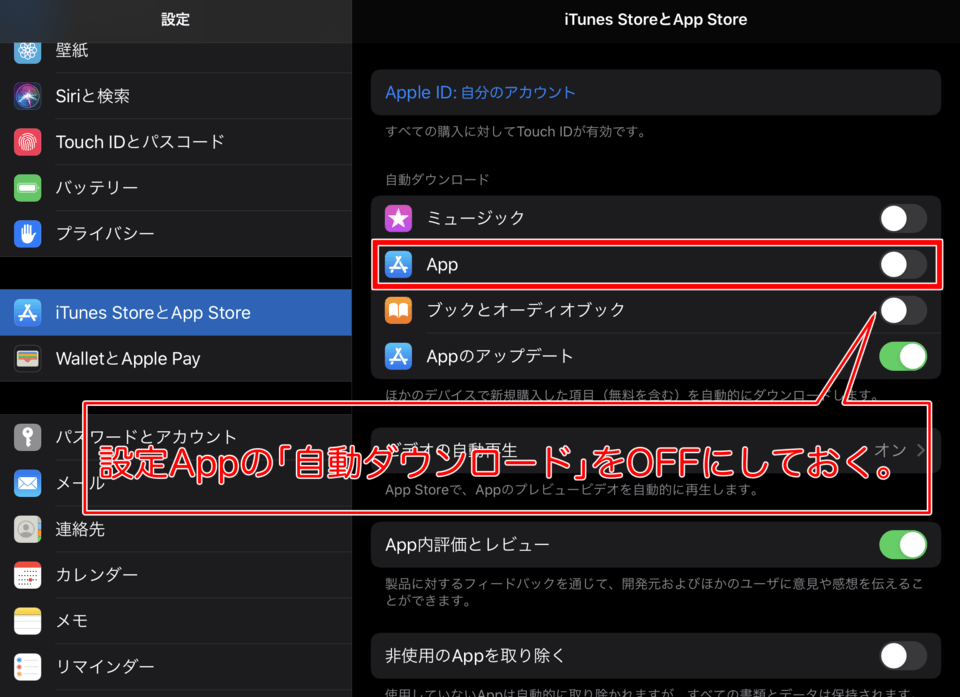Image resolution: width=960 pixels, height=697 pixels.
Task: Tap the App Store icon beside iTunes StoreとApp Store
Action: coord(28,312)
